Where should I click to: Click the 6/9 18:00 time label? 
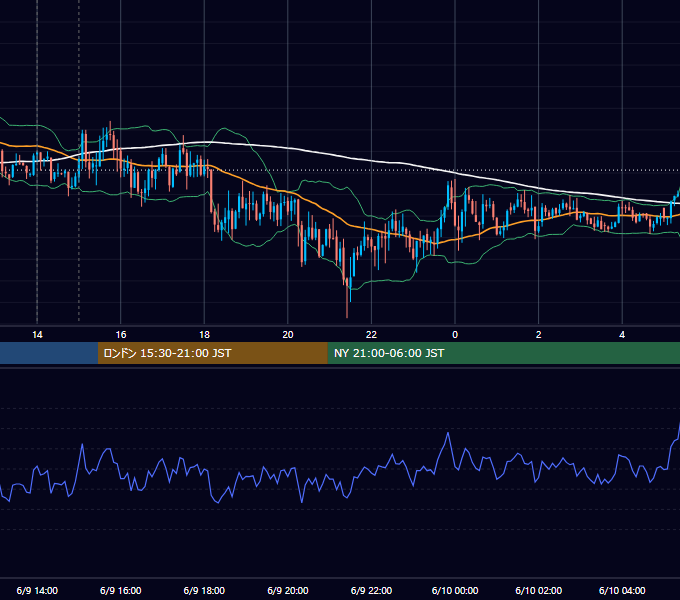pyautogui.click(x=204, y=590)
